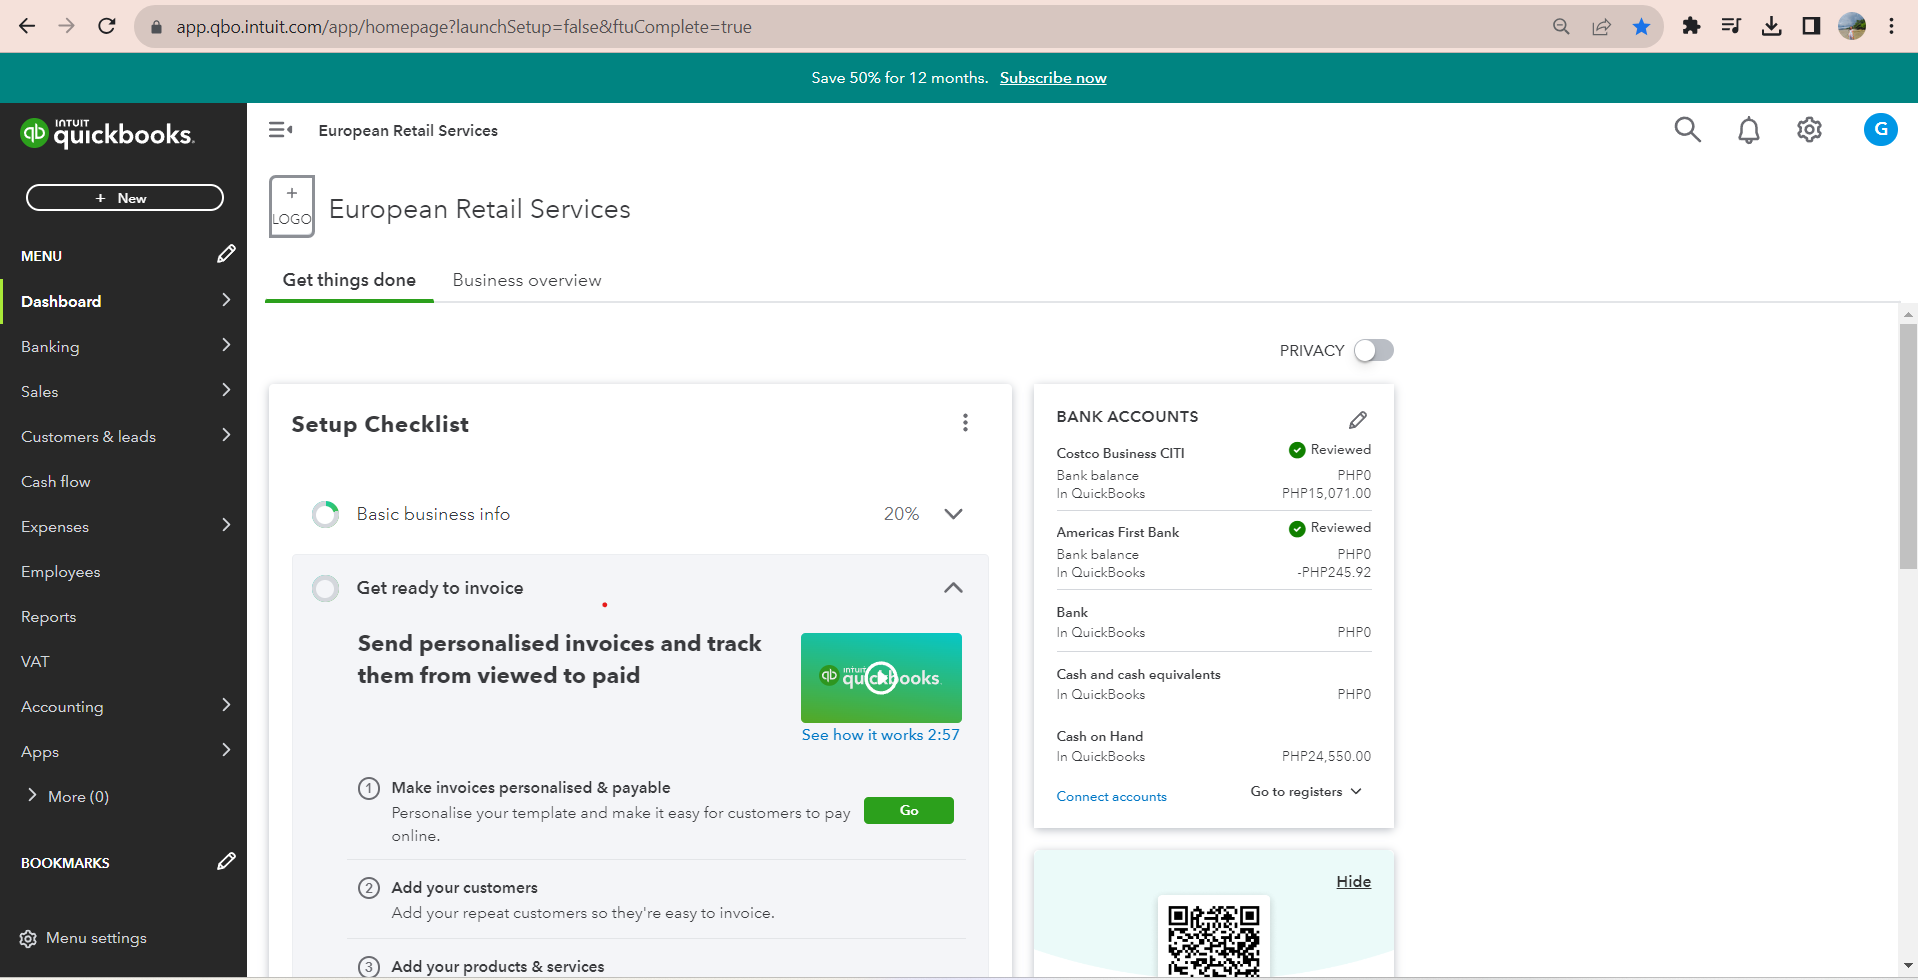The image size is (1918, 980).
Task: Open the notifications bell
Action: coord(1748,130)
